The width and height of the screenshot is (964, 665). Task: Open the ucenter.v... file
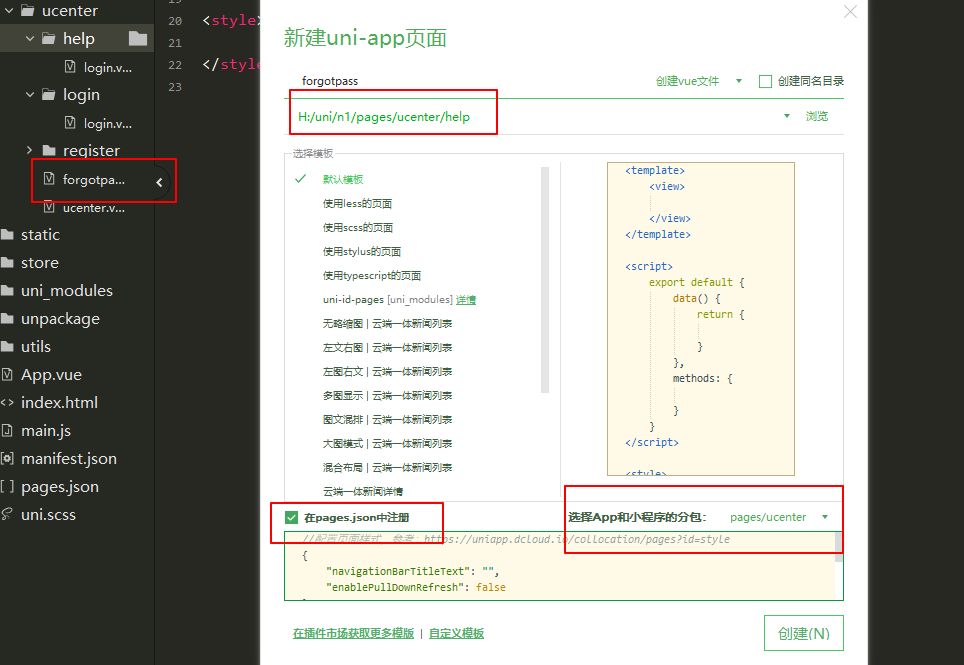[x=93, y=208]
